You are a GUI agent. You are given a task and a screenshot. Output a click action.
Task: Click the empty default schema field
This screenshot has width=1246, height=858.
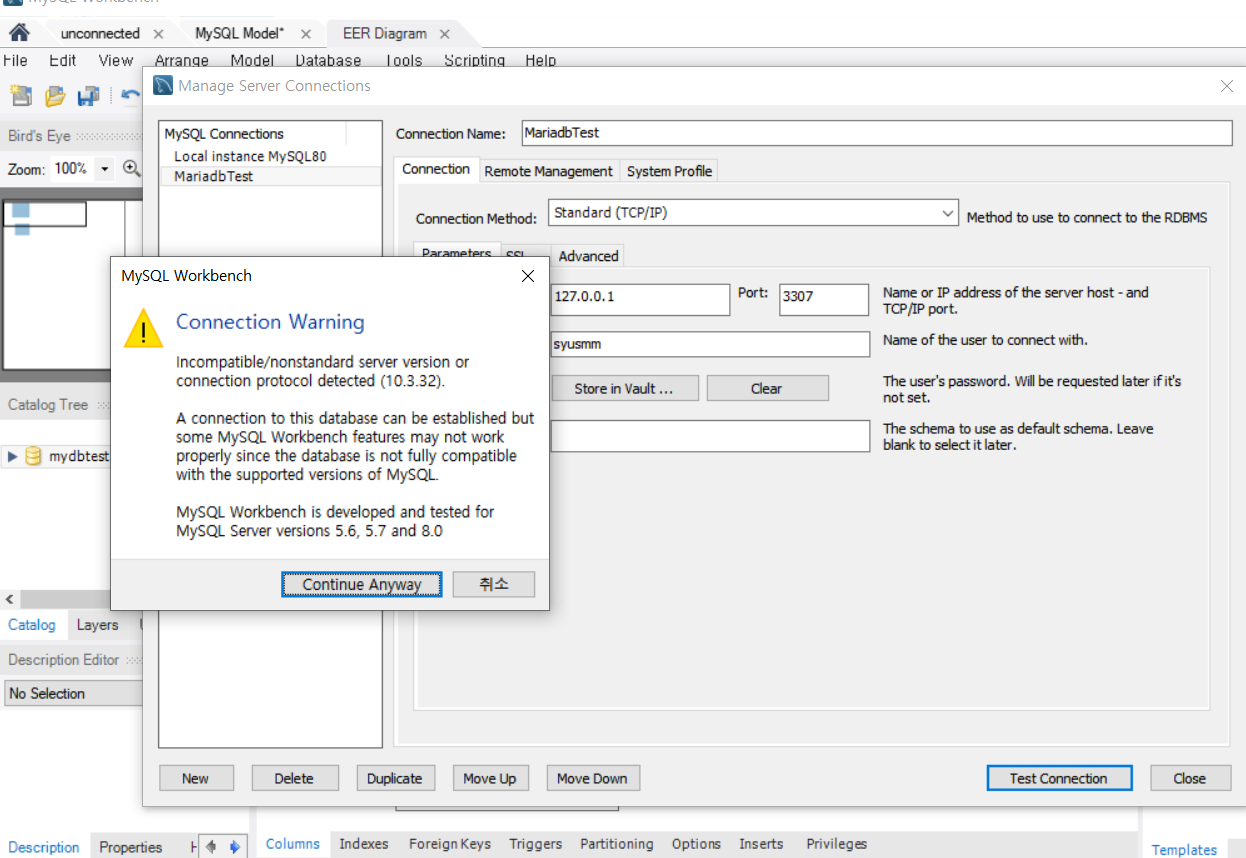(710, 435)
